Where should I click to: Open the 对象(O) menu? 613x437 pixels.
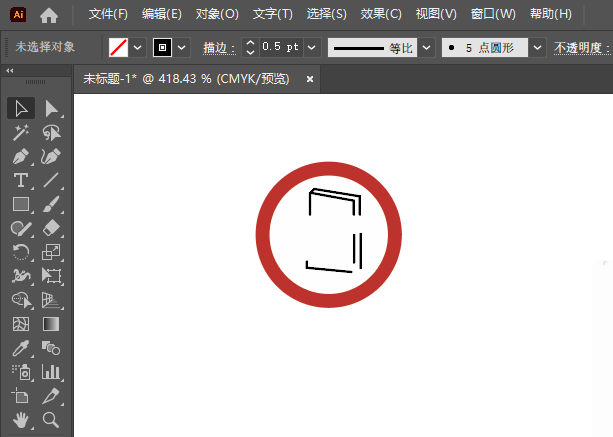click(x=217, y=14)
